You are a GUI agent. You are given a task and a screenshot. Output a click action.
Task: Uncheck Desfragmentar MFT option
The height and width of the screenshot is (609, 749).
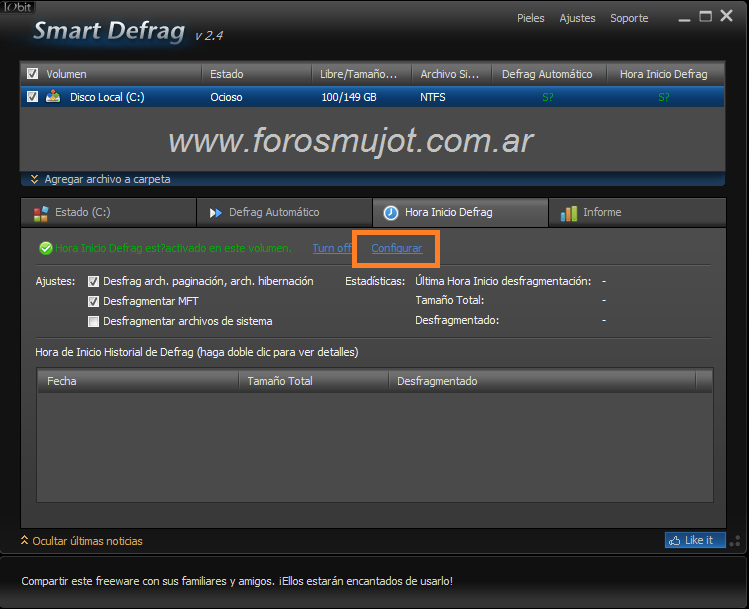point(94,301)
